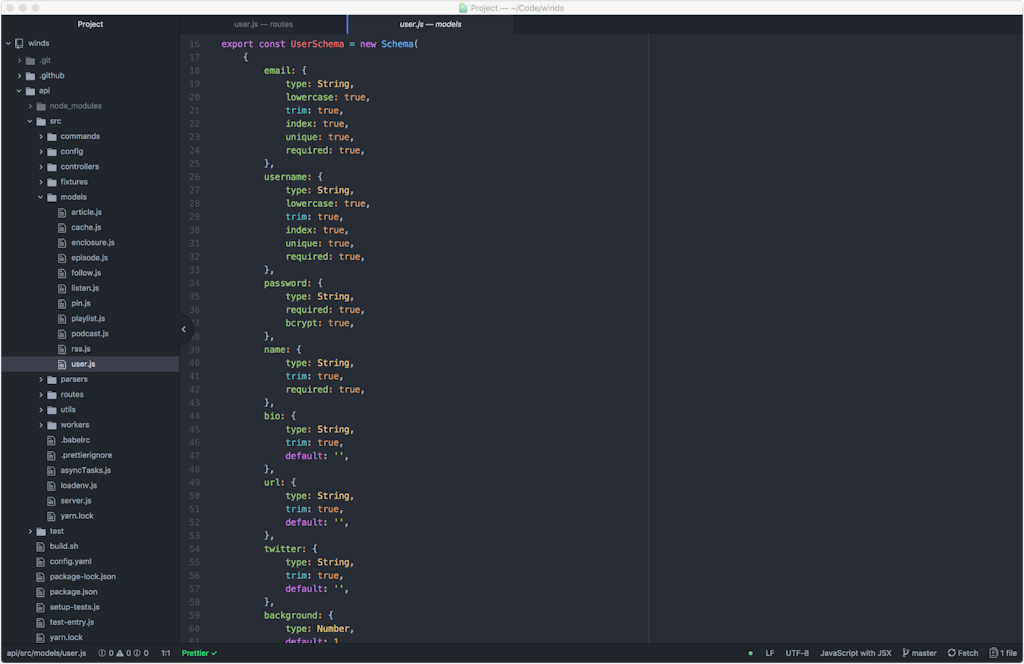Click the linter errors count icon
Viewport: 1024px width, 664px height.
coord(103,653)
